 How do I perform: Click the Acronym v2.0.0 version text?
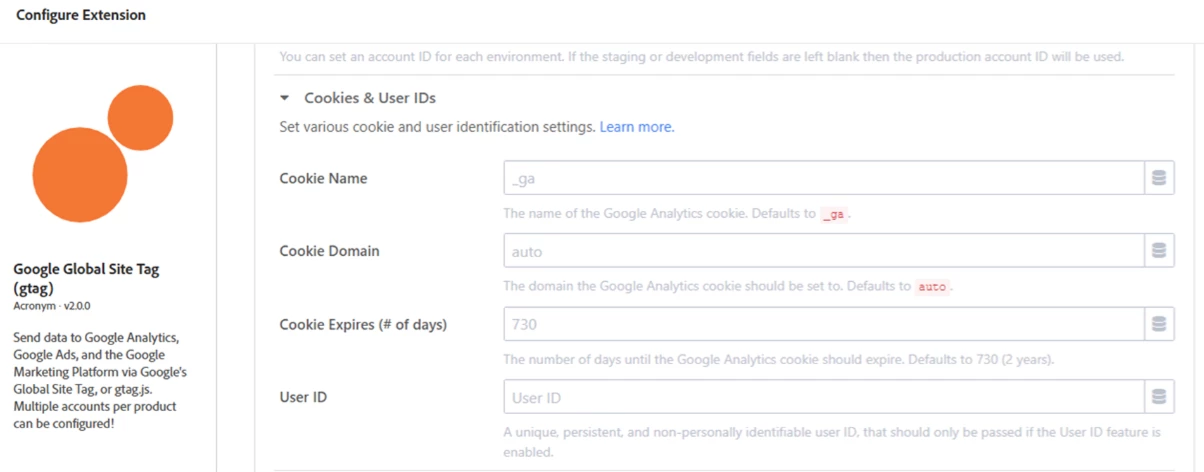(52, 305)
